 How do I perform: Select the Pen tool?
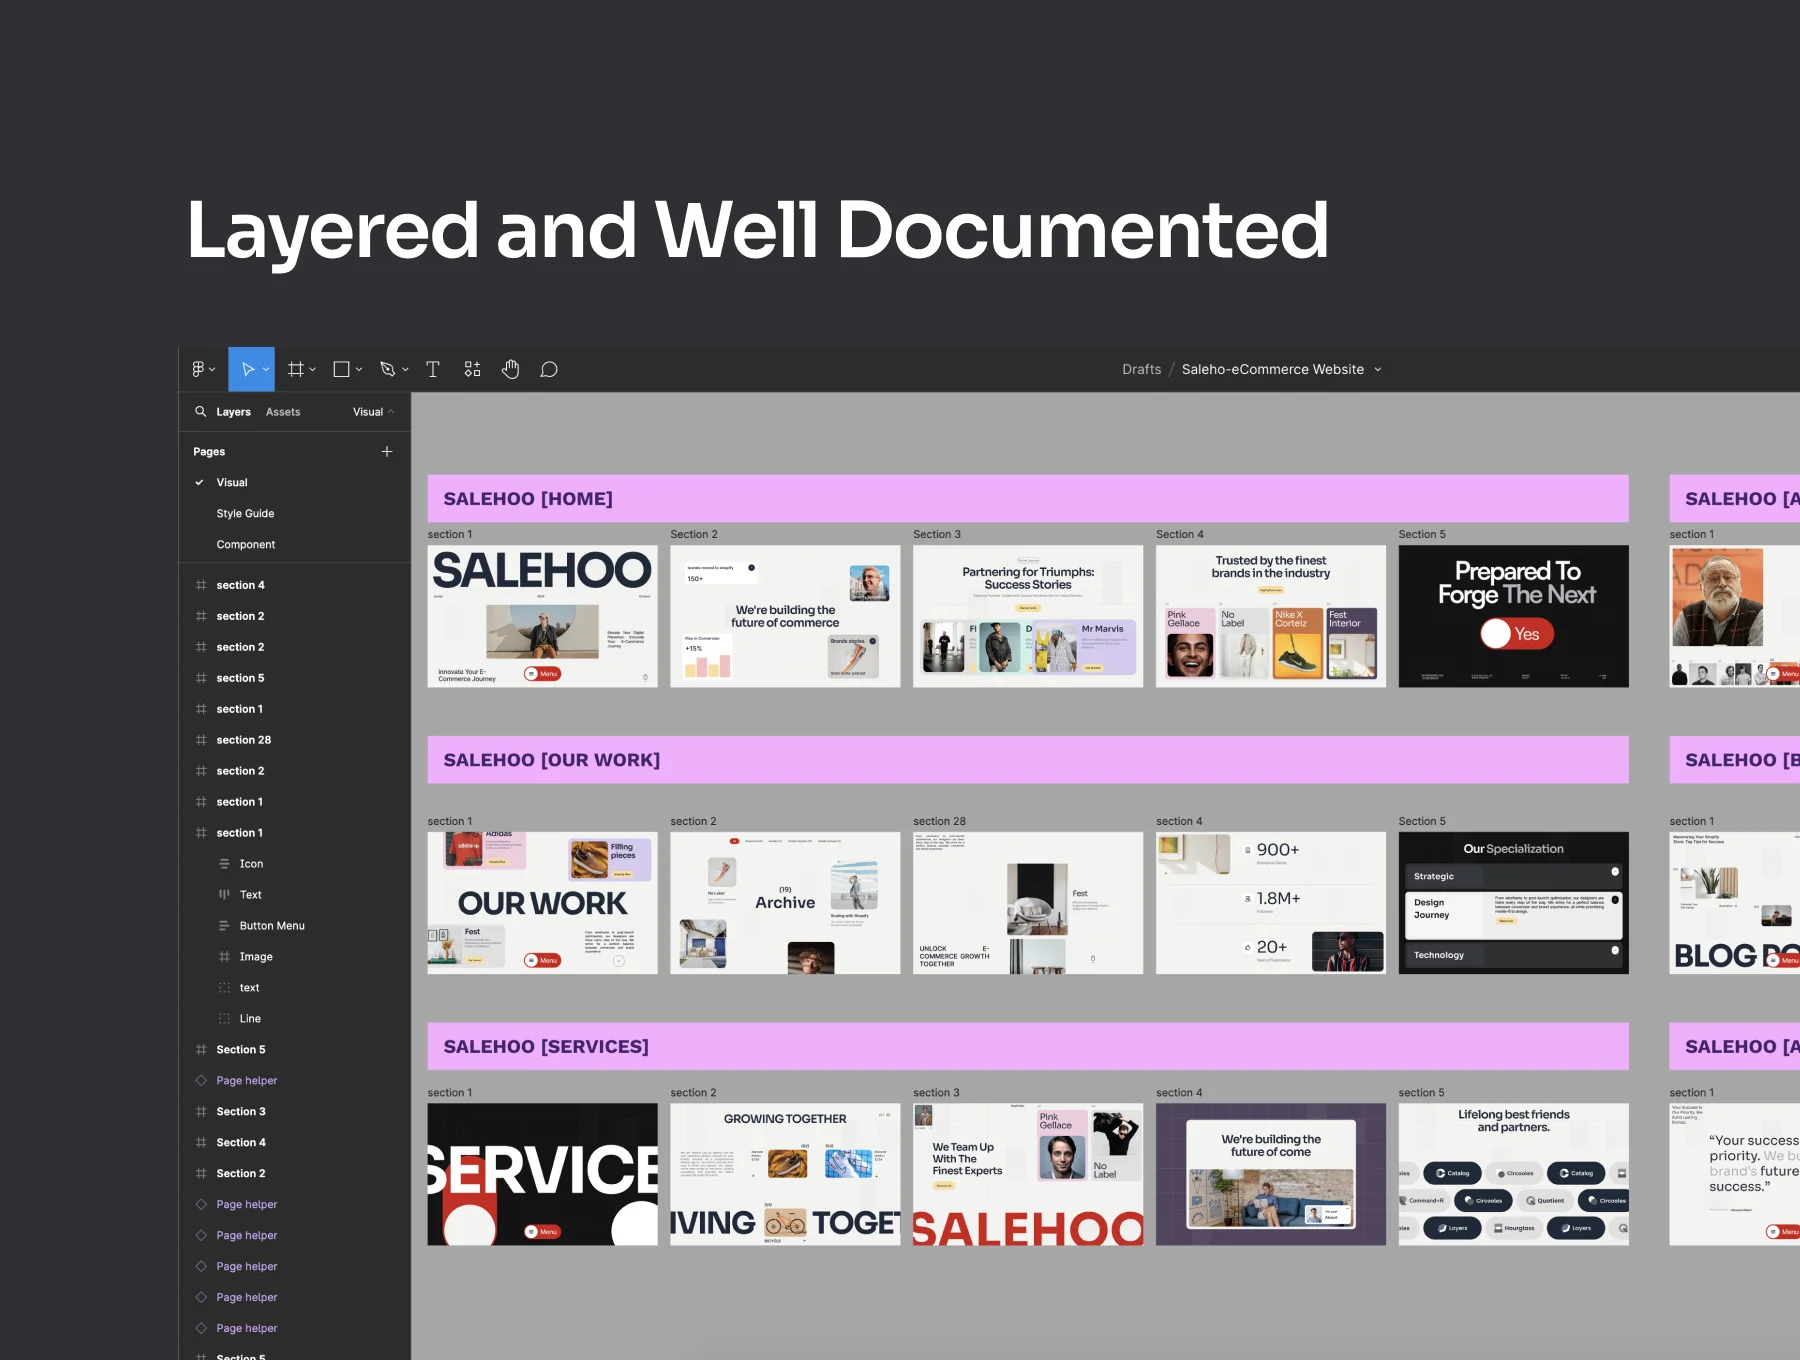pyautogui.click(x=388, y=369)
